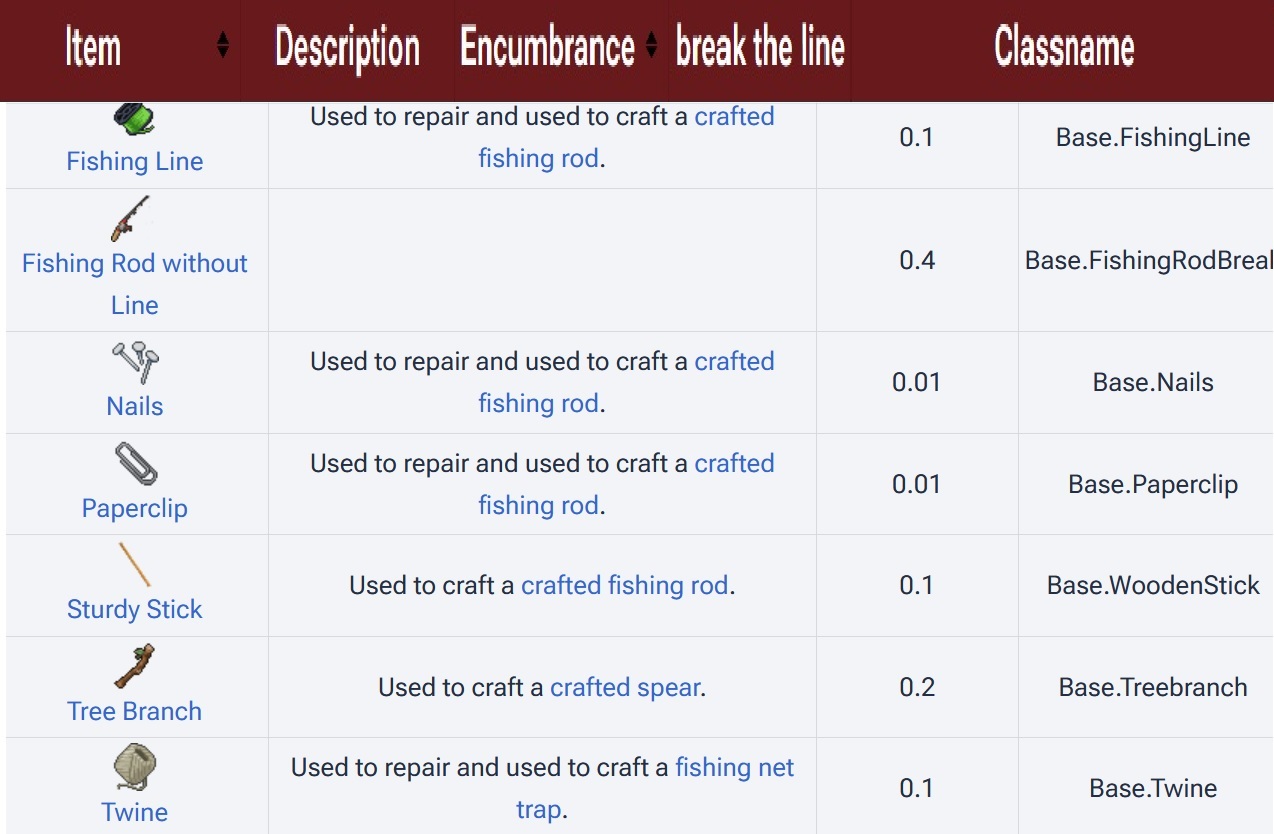Open the Paperclip item link
1274x834 pixels.
pyautogui.click(x=135, y=508)
